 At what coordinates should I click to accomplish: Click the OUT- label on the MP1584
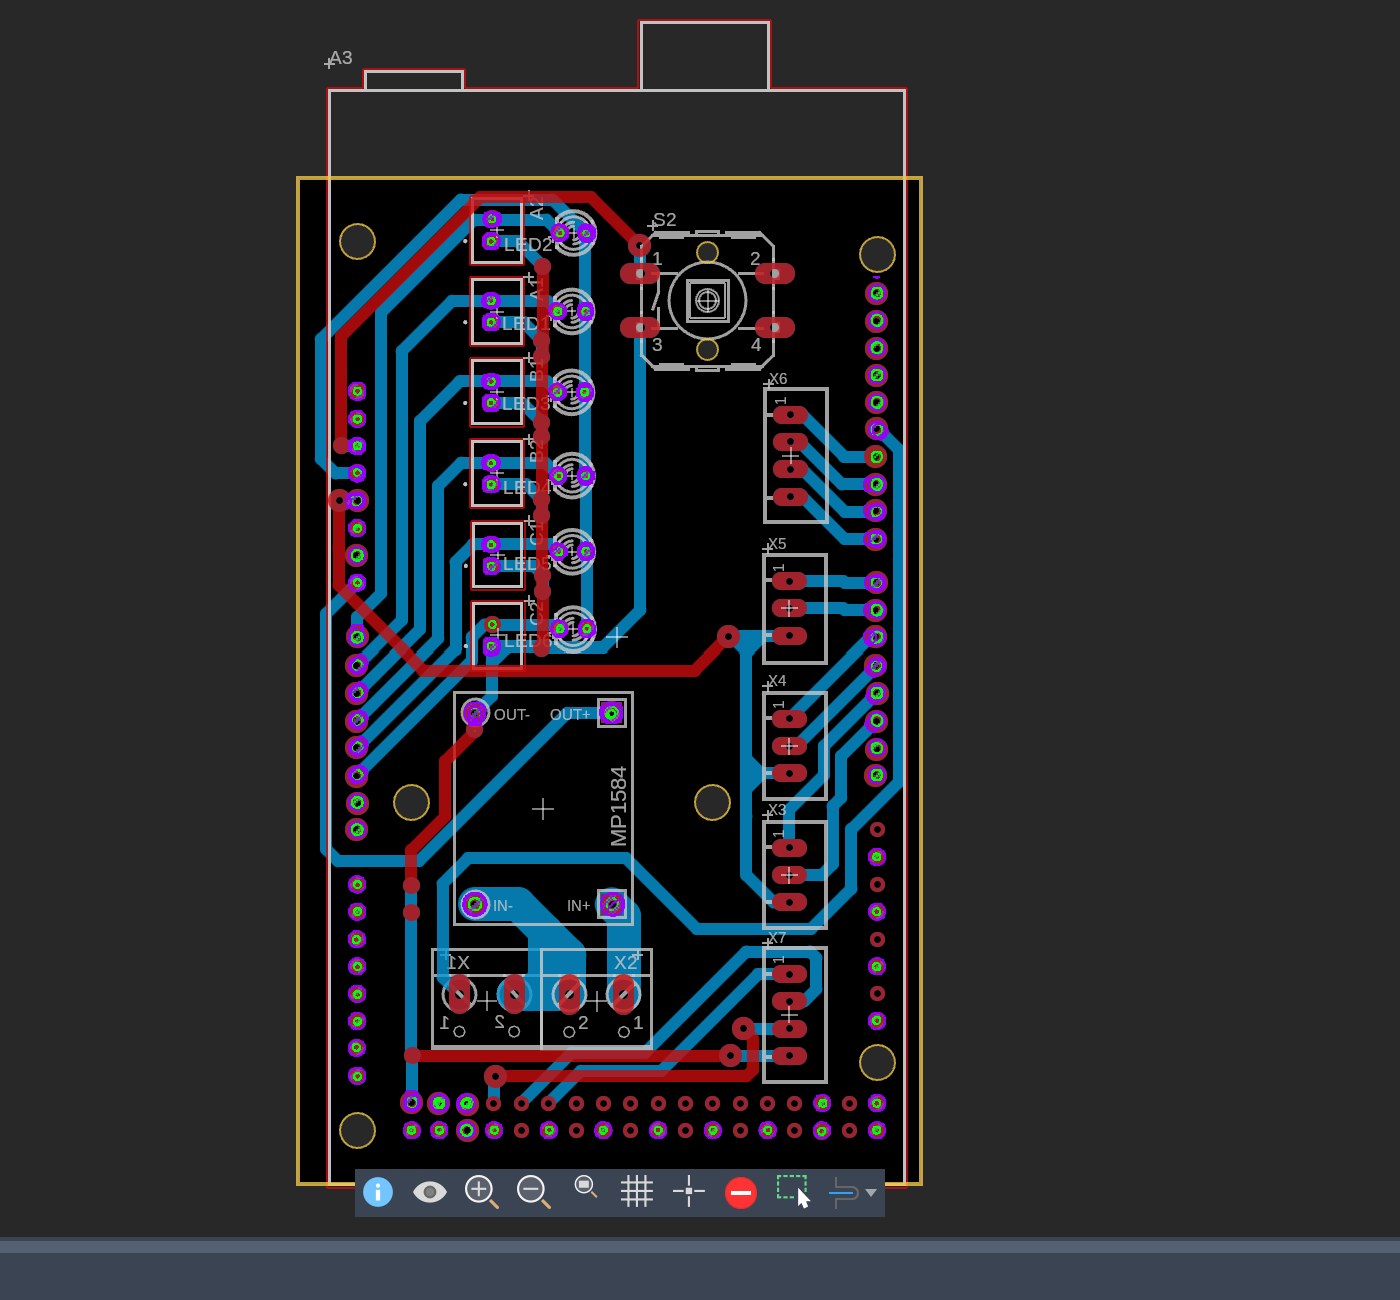[512, 715]
